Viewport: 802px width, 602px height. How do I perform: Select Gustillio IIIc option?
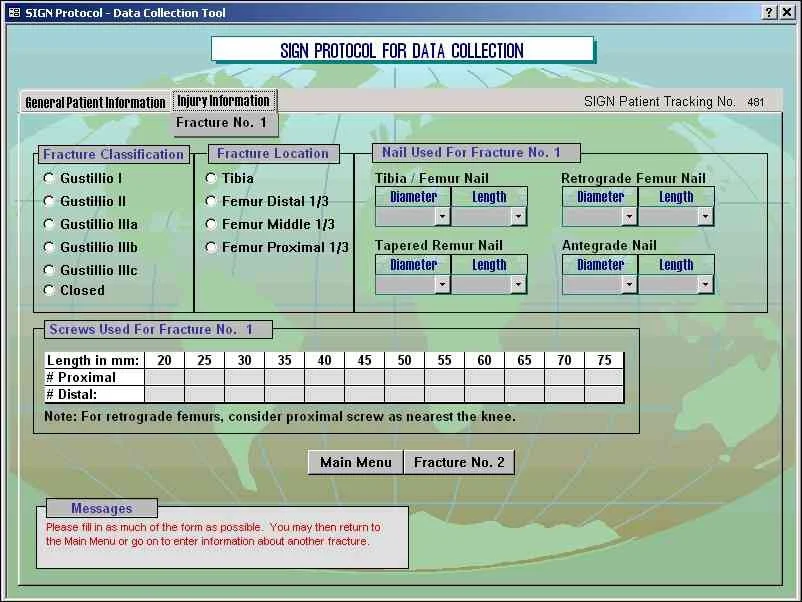click(49, 270)
